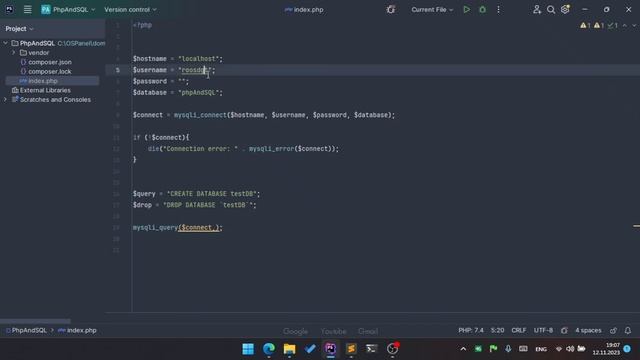The height and width of the screenshot is (360, 640).
Task: Start debugging with the green bug icon
Action: pos(482,9)
